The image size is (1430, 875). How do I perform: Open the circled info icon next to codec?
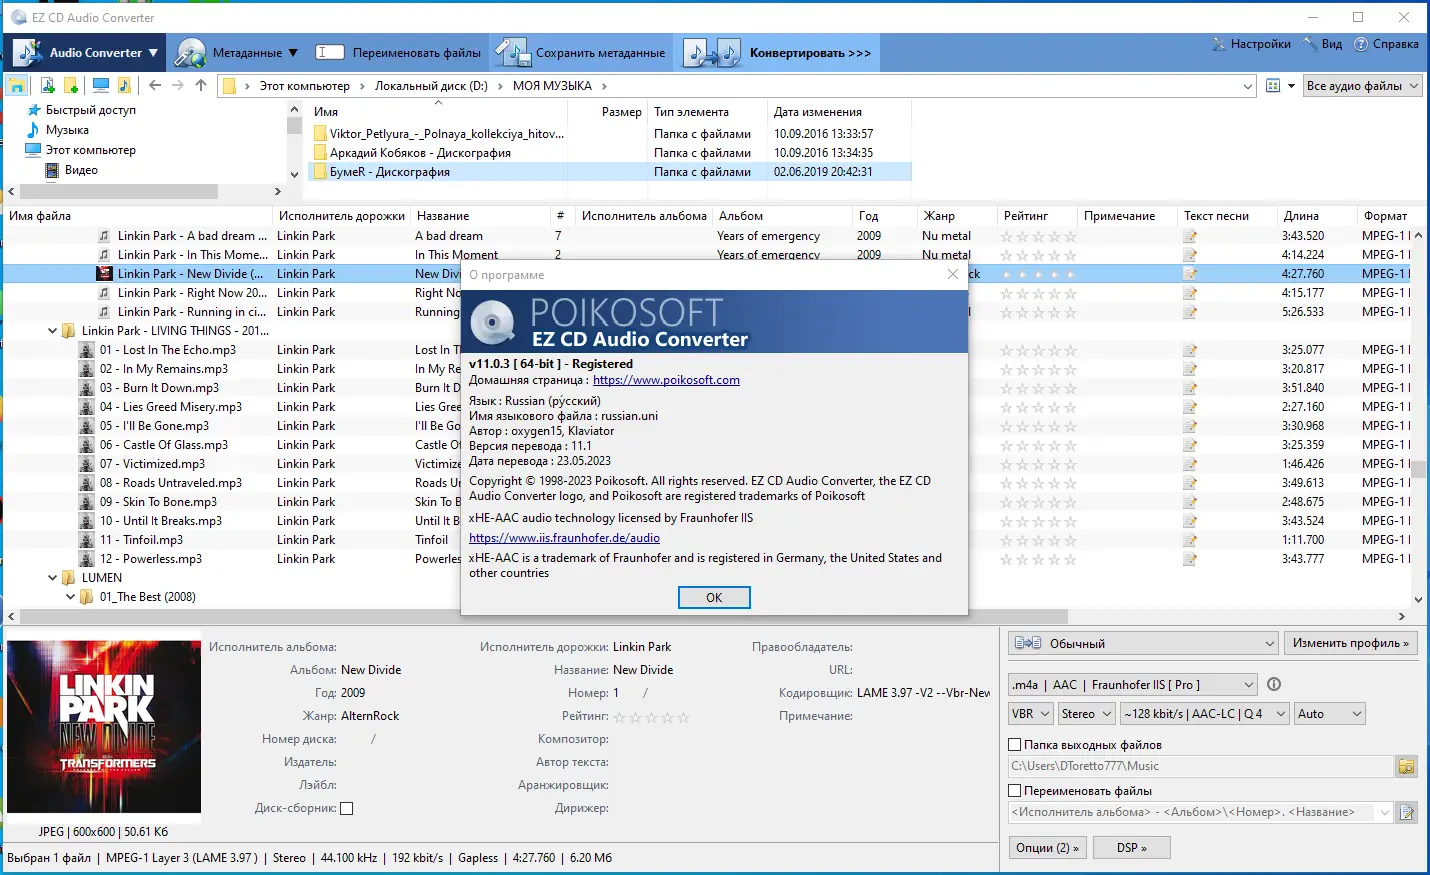coord(1273,684)
